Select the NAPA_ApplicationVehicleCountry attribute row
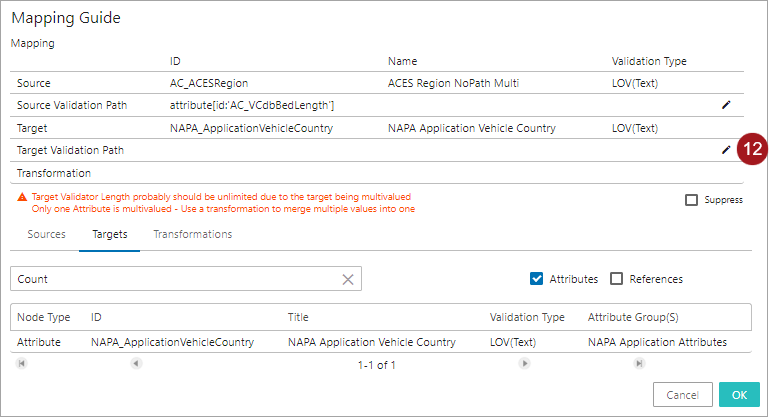The height and width of the screenshot is (417, 769). pos(172,342)
